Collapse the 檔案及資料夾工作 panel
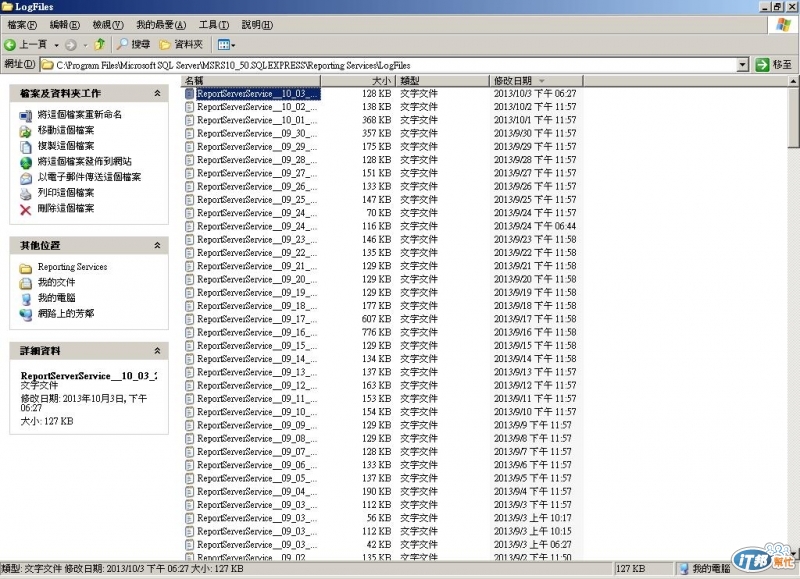This screenshot has height=579, width=800. tap(157, 93)
